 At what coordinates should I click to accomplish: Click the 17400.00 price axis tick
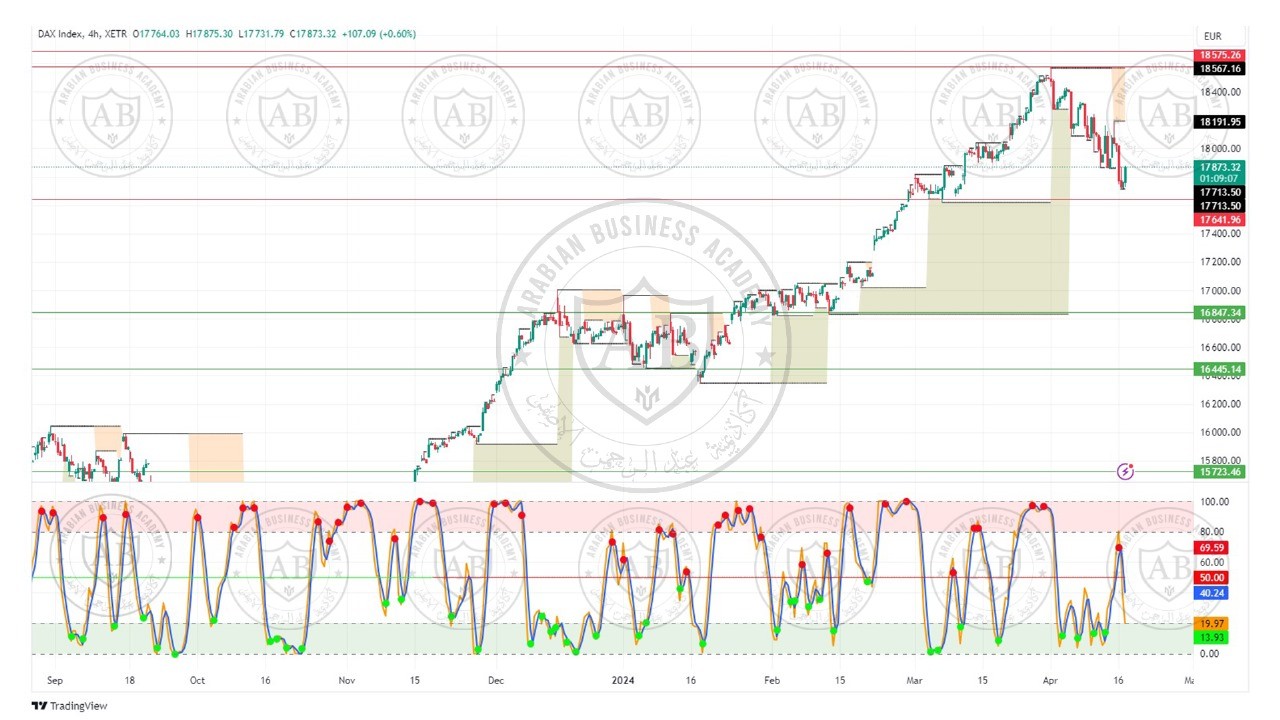[1220, 234]
